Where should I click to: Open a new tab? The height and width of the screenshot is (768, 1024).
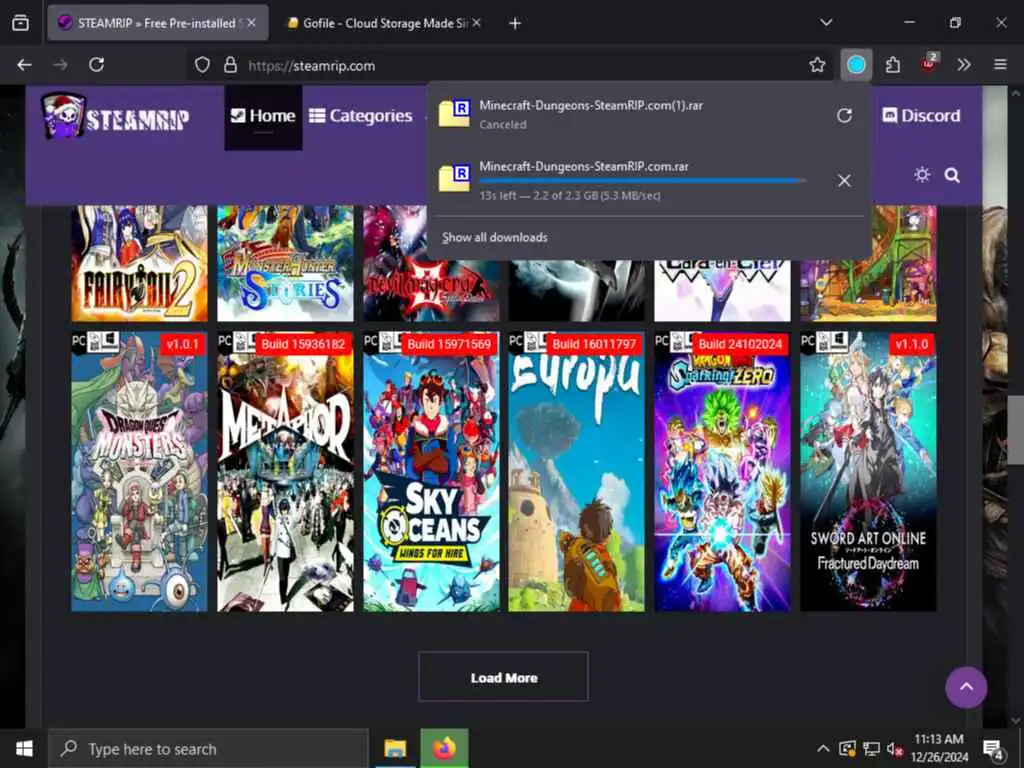coord(515,24)
